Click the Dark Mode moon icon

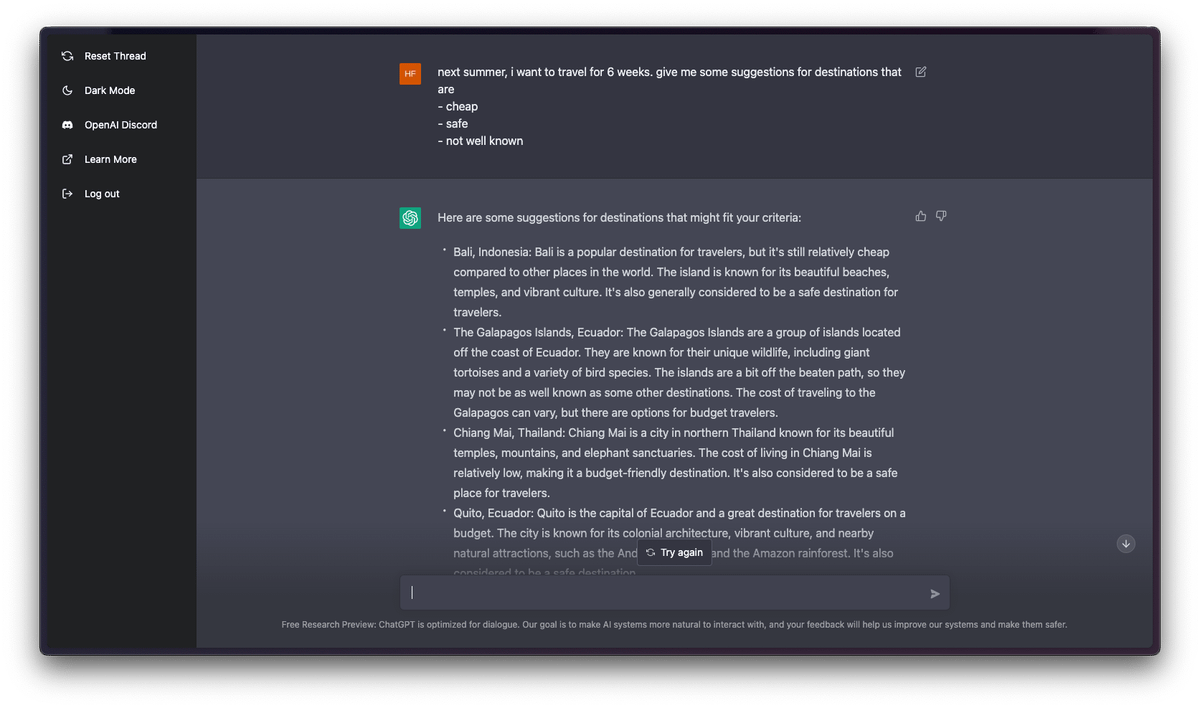pyautogui.click(x=67, y=91)
